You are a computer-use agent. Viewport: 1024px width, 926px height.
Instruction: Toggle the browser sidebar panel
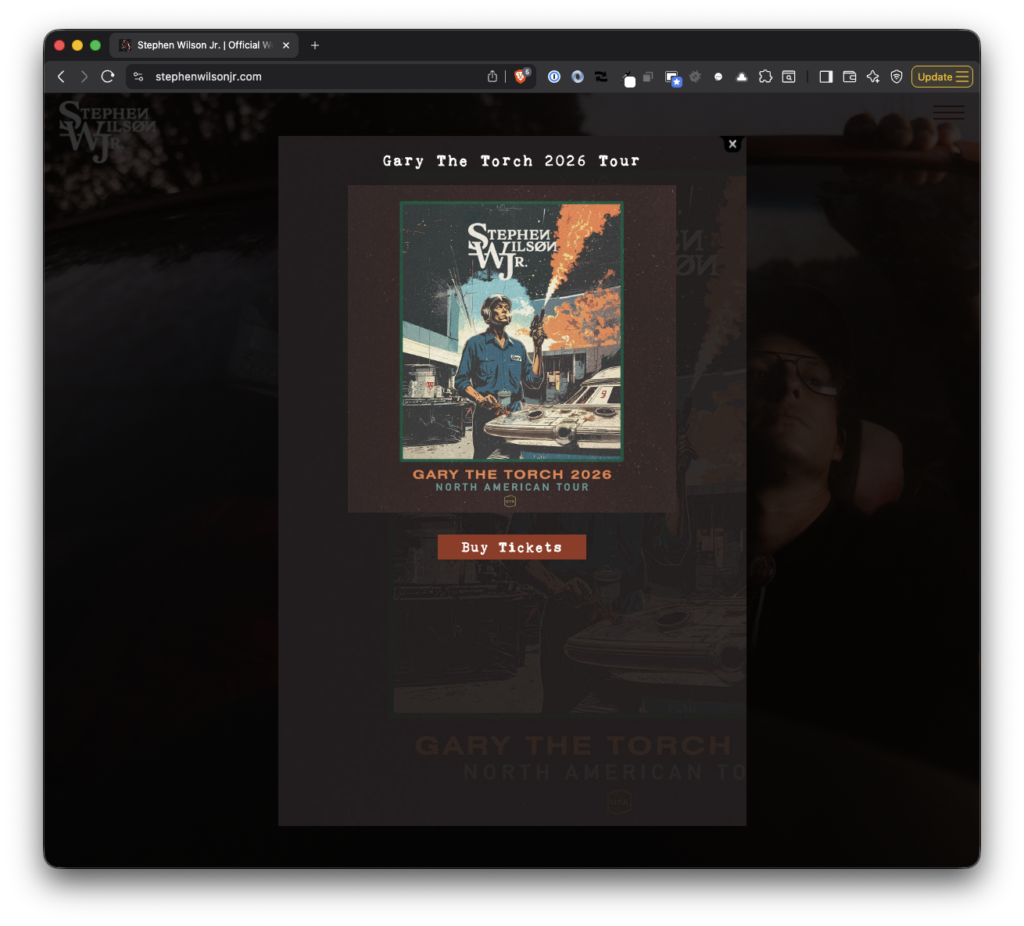click(x=826, y=77)
